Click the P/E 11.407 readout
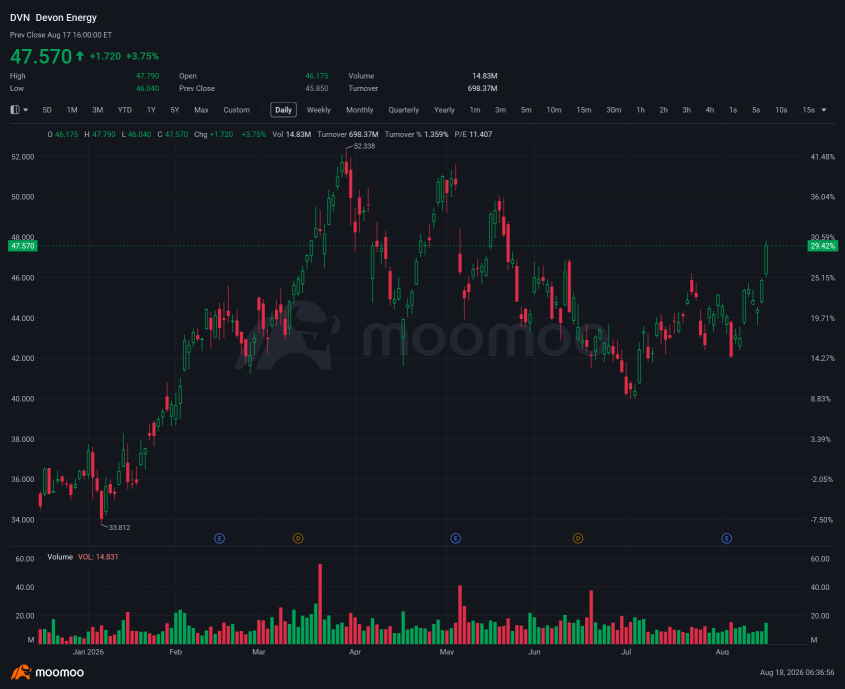The image size is (845, 689). coord(473,134)
